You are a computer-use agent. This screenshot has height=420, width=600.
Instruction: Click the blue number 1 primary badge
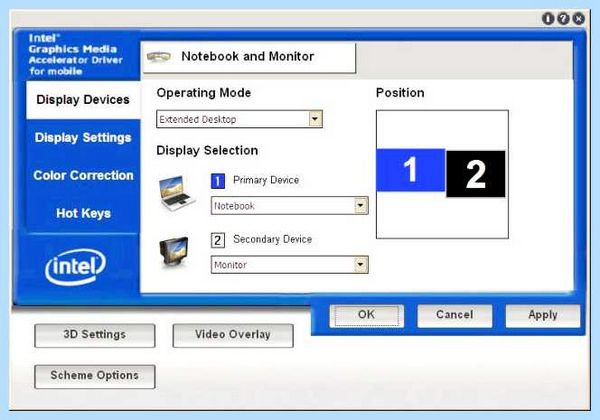(x=218, y=181)
